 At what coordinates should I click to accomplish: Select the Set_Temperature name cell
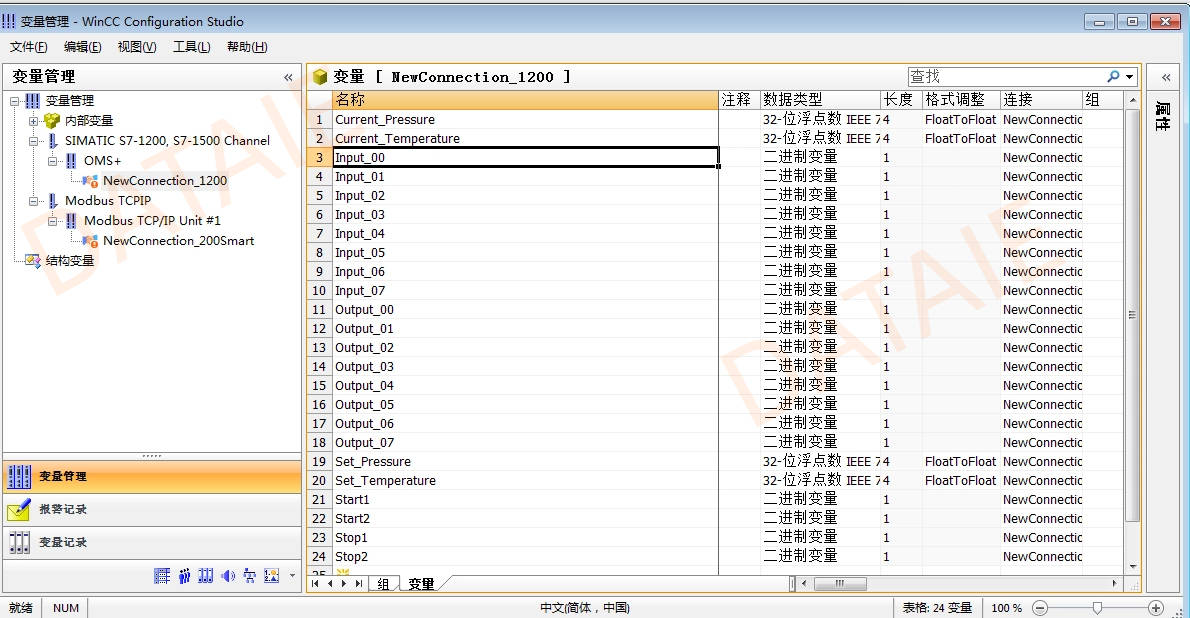click(525, 481)
